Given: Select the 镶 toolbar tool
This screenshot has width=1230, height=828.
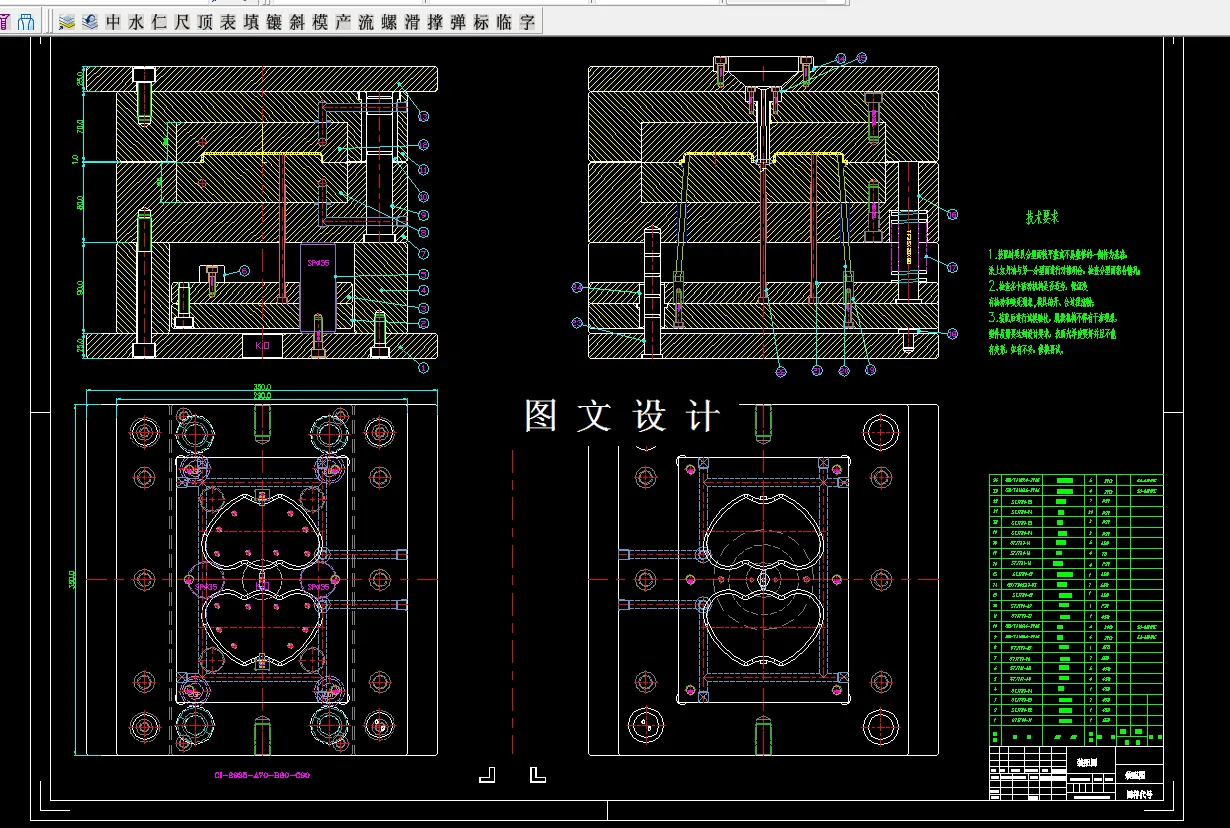Looking at the screenshot, I should (x=274, y=21).
